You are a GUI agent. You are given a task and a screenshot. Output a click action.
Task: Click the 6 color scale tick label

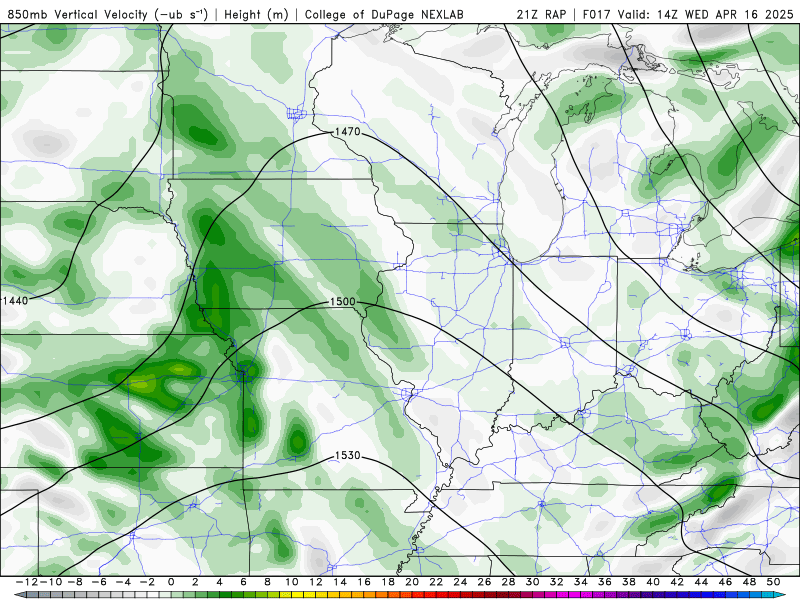pos(243,582)
